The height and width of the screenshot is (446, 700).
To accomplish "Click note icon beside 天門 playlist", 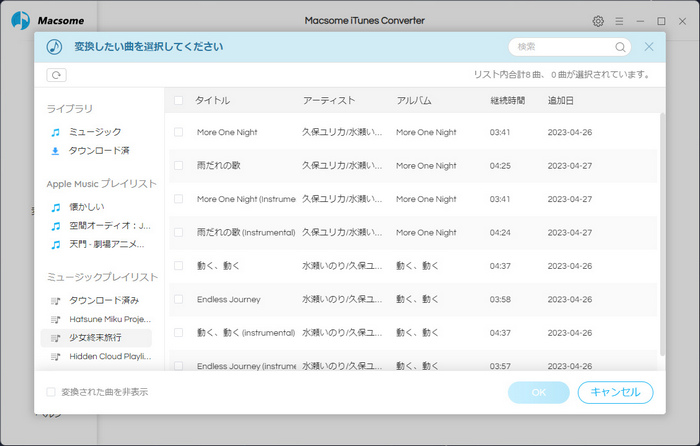I will click(x=55, y=245).
